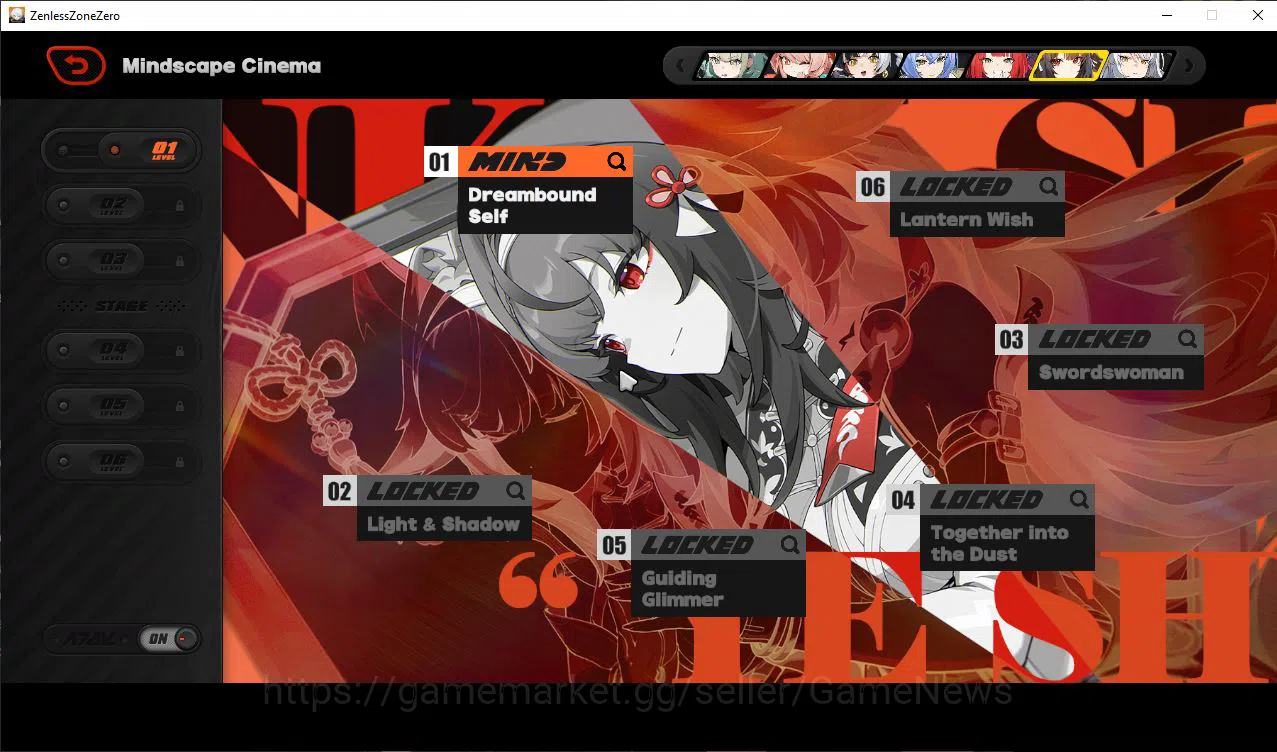This screenshot has width=1277, height=752.
Task: Click the STAGE label in side panel
Action: tap(121, 306)
